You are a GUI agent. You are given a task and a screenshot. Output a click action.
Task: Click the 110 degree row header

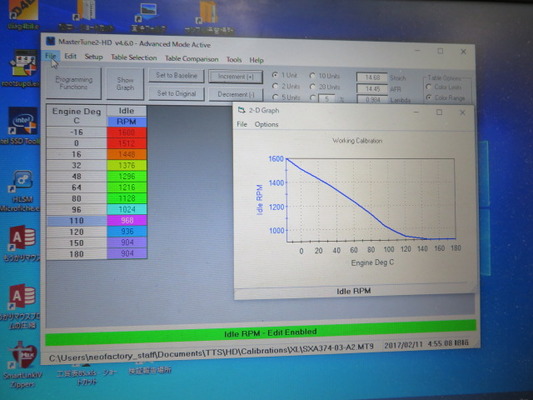tap(76, 221)
